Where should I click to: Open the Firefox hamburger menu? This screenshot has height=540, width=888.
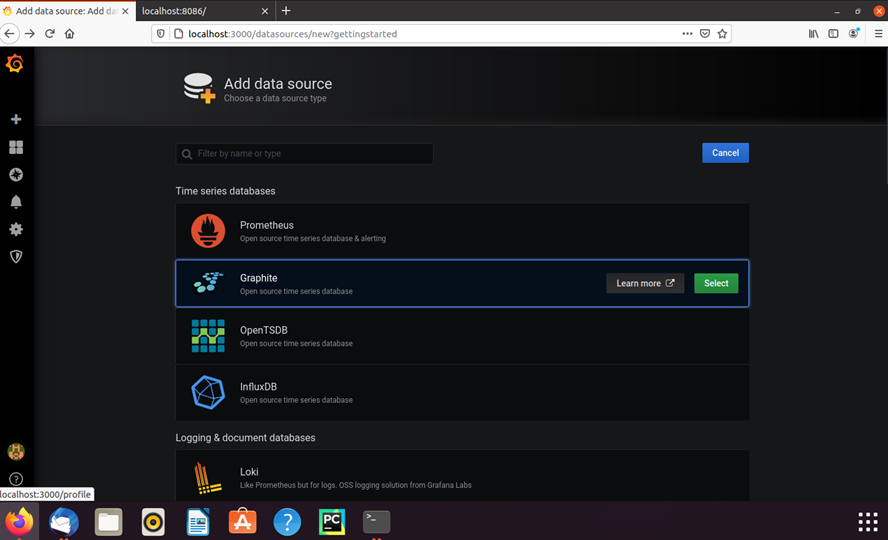(x=878, y=33)
